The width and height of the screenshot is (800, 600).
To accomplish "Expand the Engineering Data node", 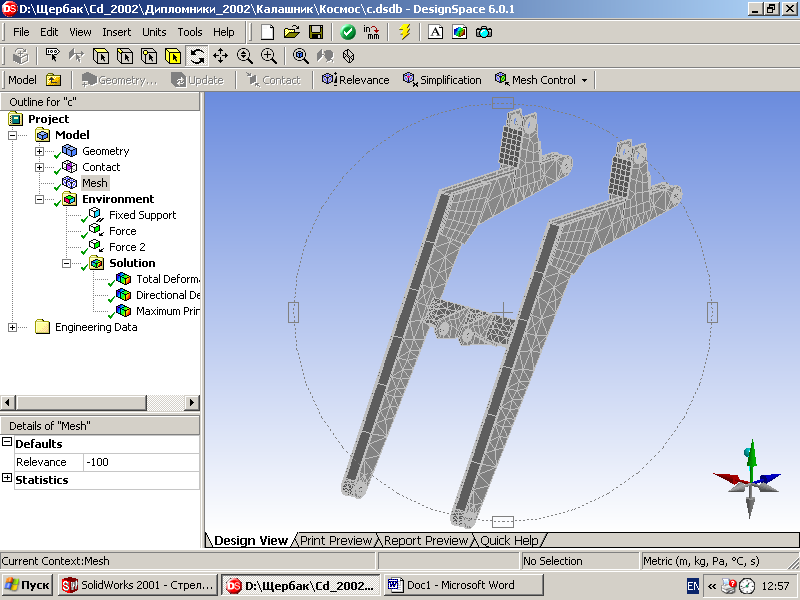I will 13,327.
